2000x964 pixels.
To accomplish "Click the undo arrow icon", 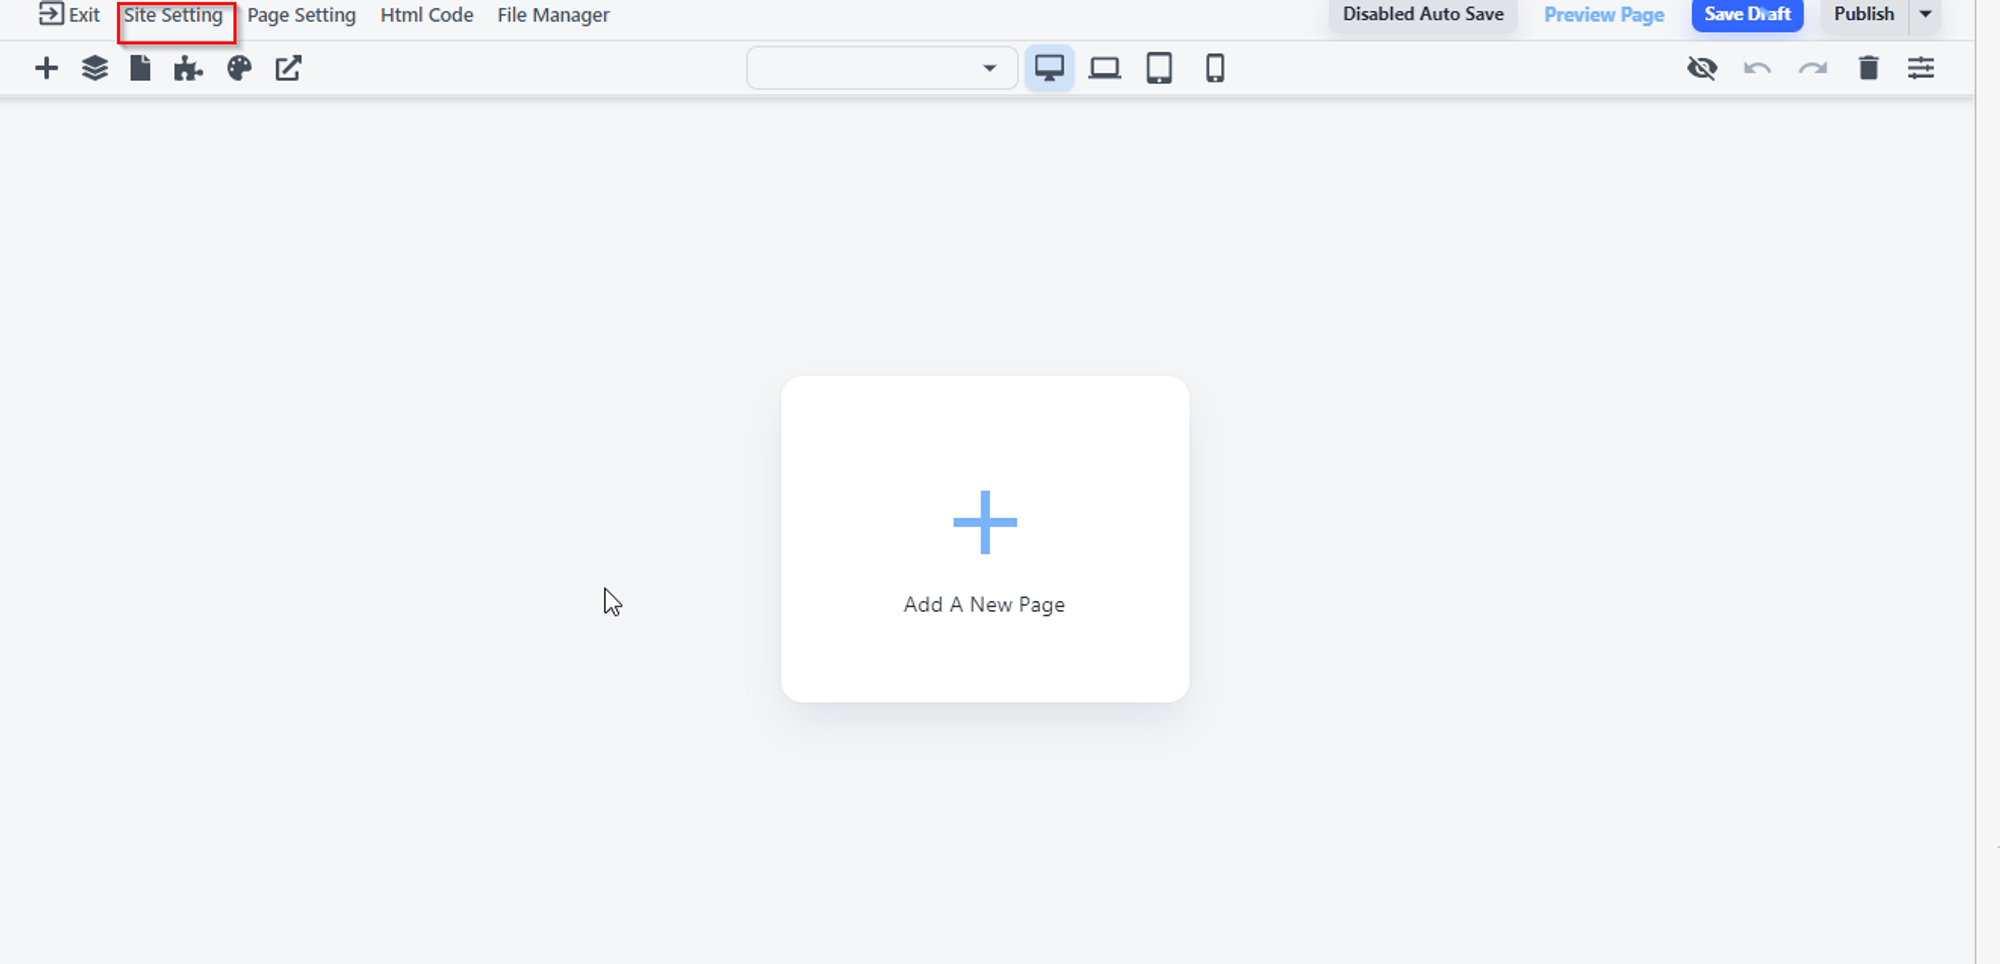I will (x=1757, y=68).
